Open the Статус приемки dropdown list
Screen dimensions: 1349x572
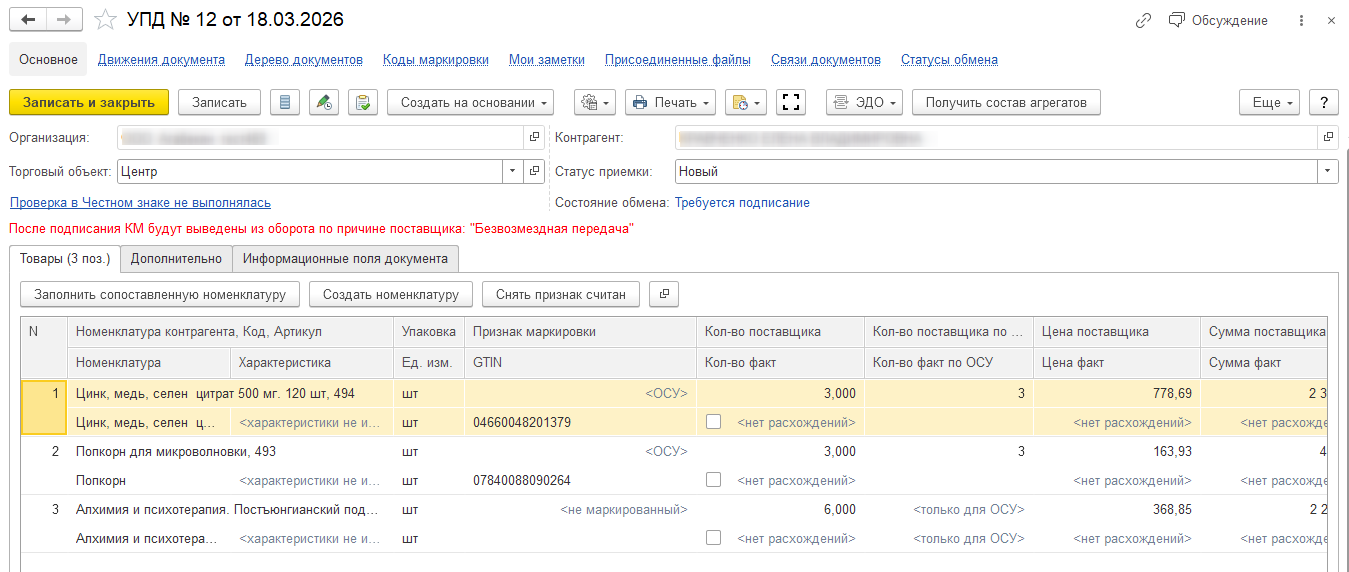coord(1328,171)
